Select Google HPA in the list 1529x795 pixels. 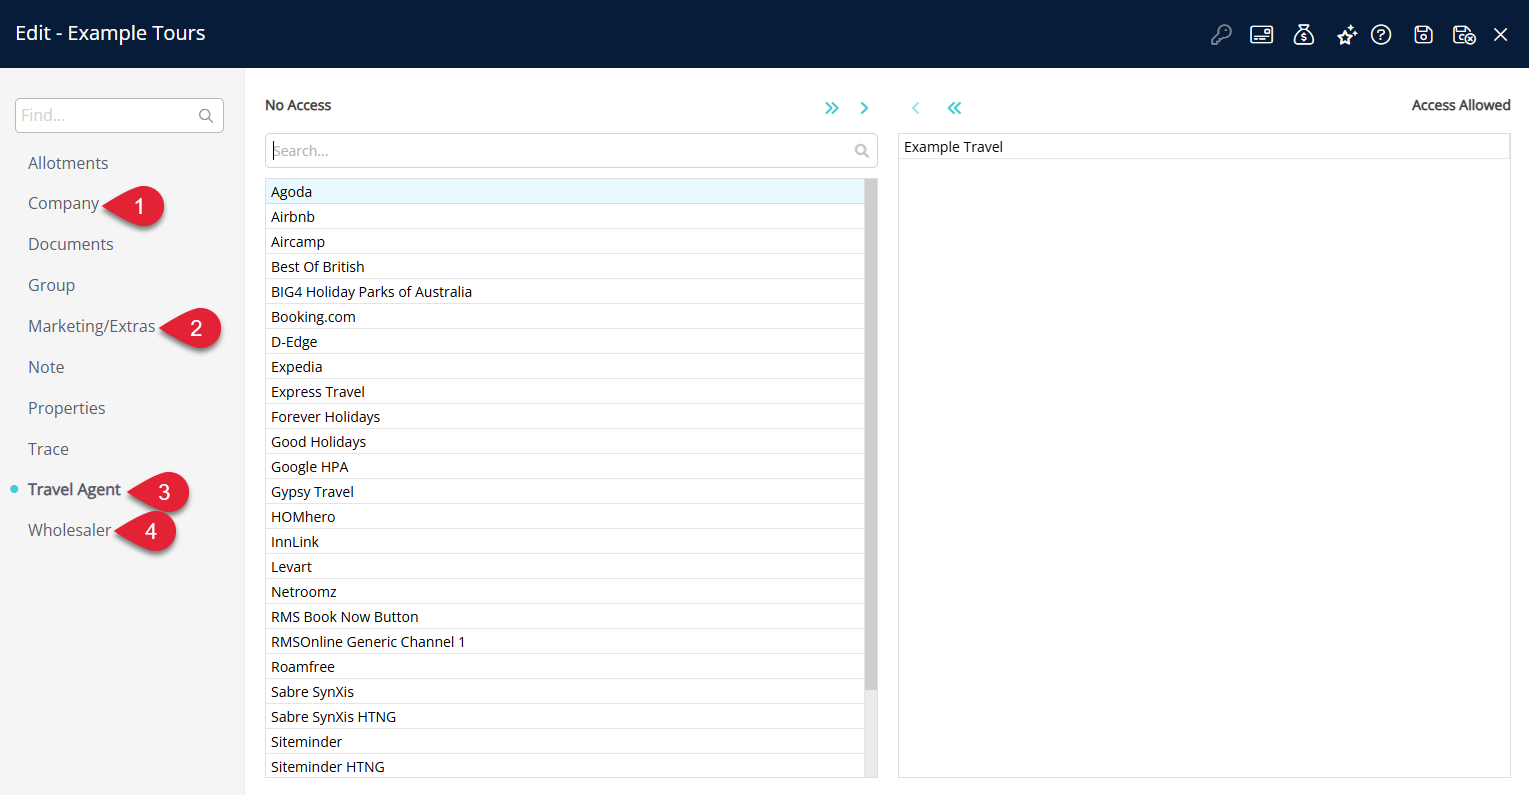point(565,467)
